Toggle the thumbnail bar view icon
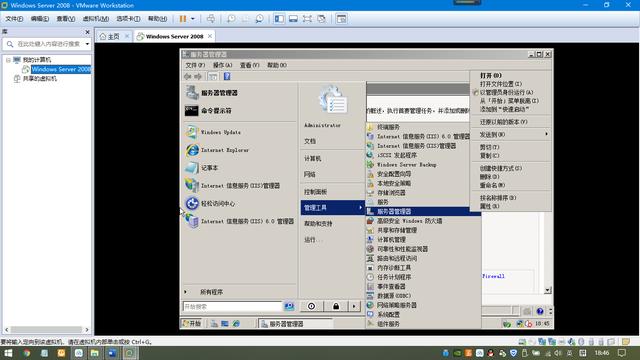Screen dimensions: 640x360 pos(293,19)
